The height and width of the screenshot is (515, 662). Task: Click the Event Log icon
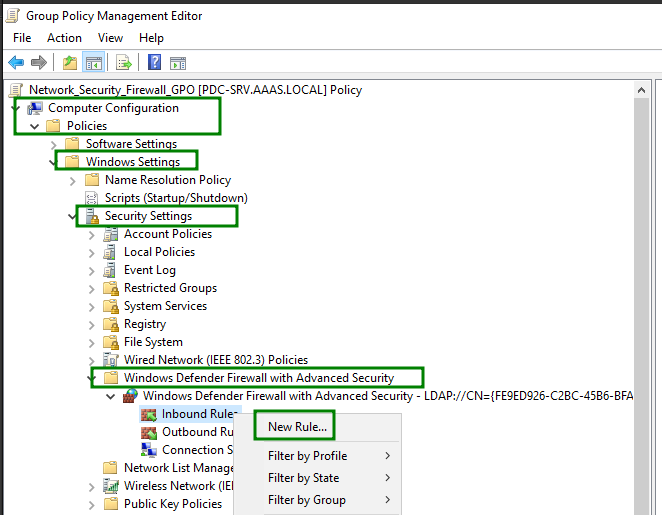pyautogui.click(x=110, y=270)
